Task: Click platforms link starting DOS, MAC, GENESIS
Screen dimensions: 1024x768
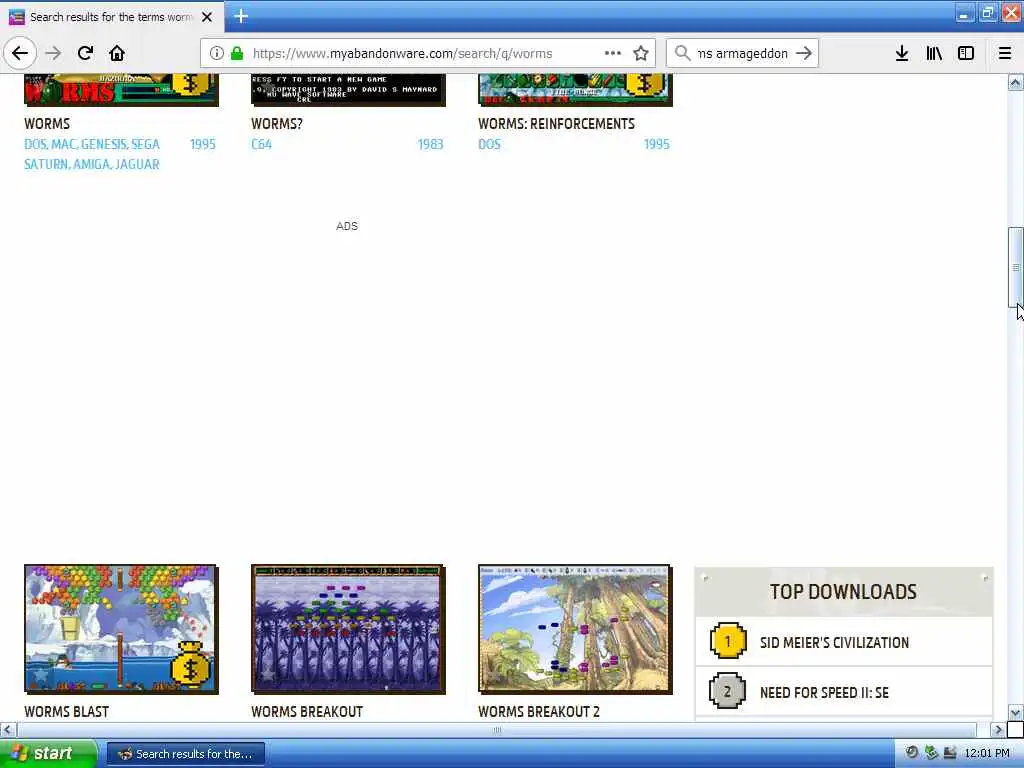Action: (x=92, y=154)
